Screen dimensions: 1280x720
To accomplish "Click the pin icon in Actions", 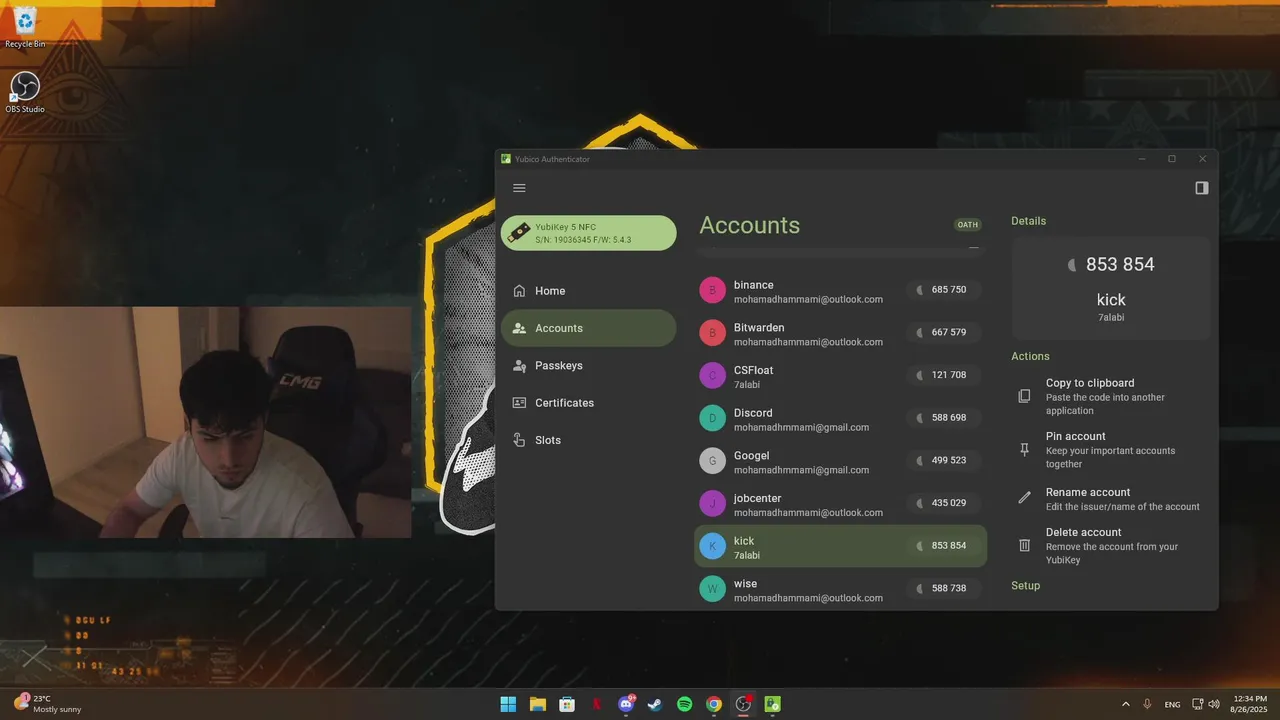I will coord(1024,450).
